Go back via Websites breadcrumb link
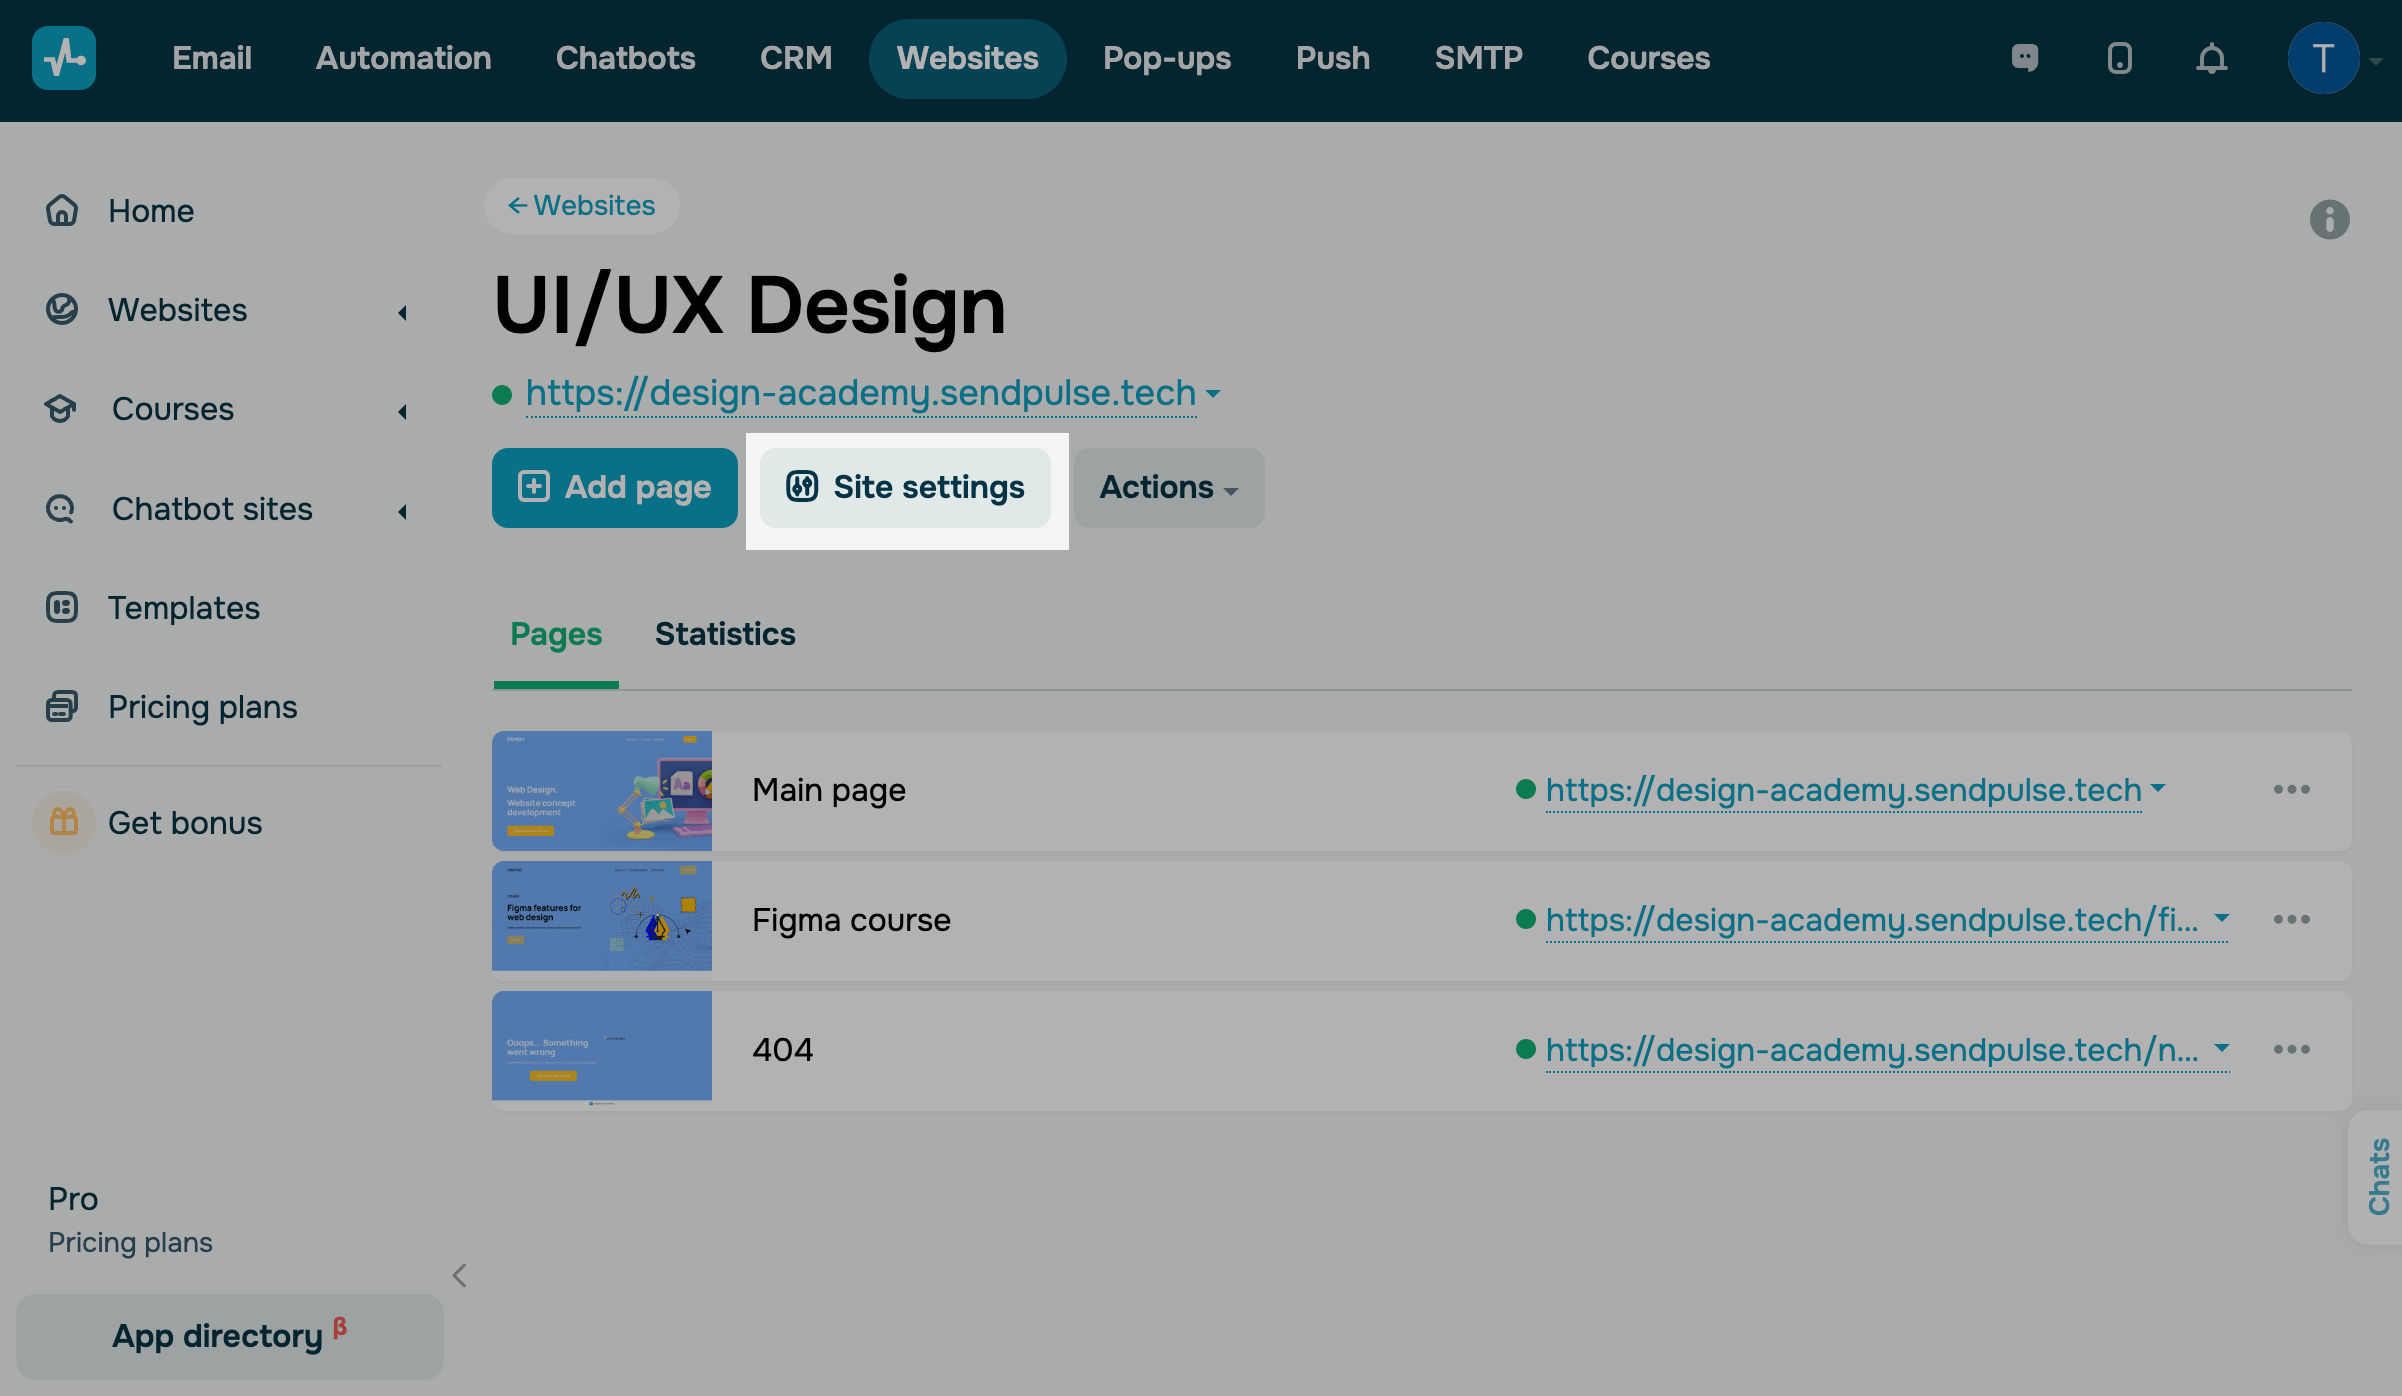Viewport: 2402px width, 1396px height. [x=581, y=206]
